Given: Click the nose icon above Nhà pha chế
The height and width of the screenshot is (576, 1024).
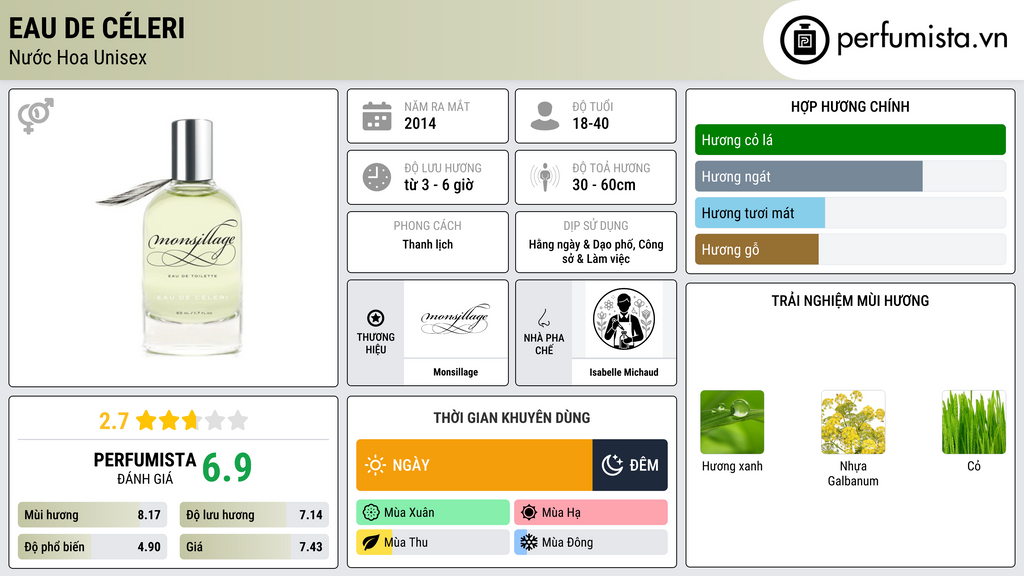Looking at the screenshot, I should [543, 318].
